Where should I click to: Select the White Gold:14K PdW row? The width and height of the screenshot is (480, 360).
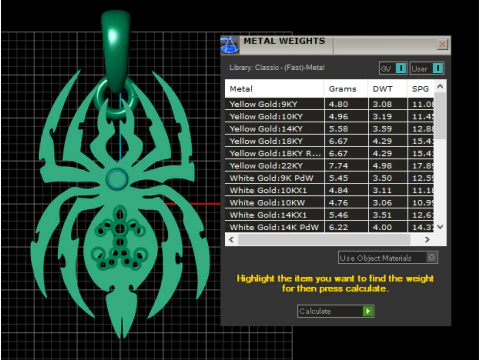pyautogui.click(x=330, y=227)
